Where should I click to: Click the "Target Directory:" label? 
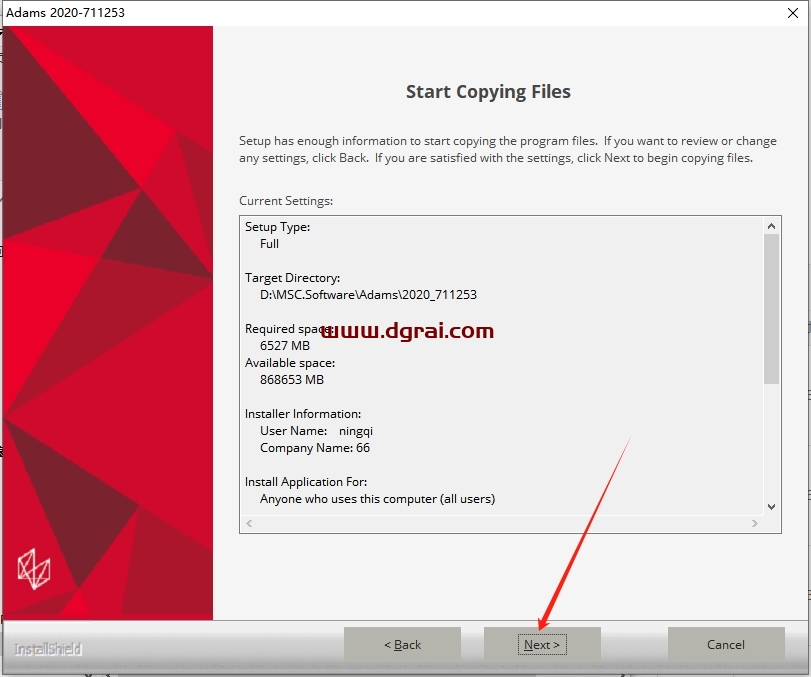293,278
